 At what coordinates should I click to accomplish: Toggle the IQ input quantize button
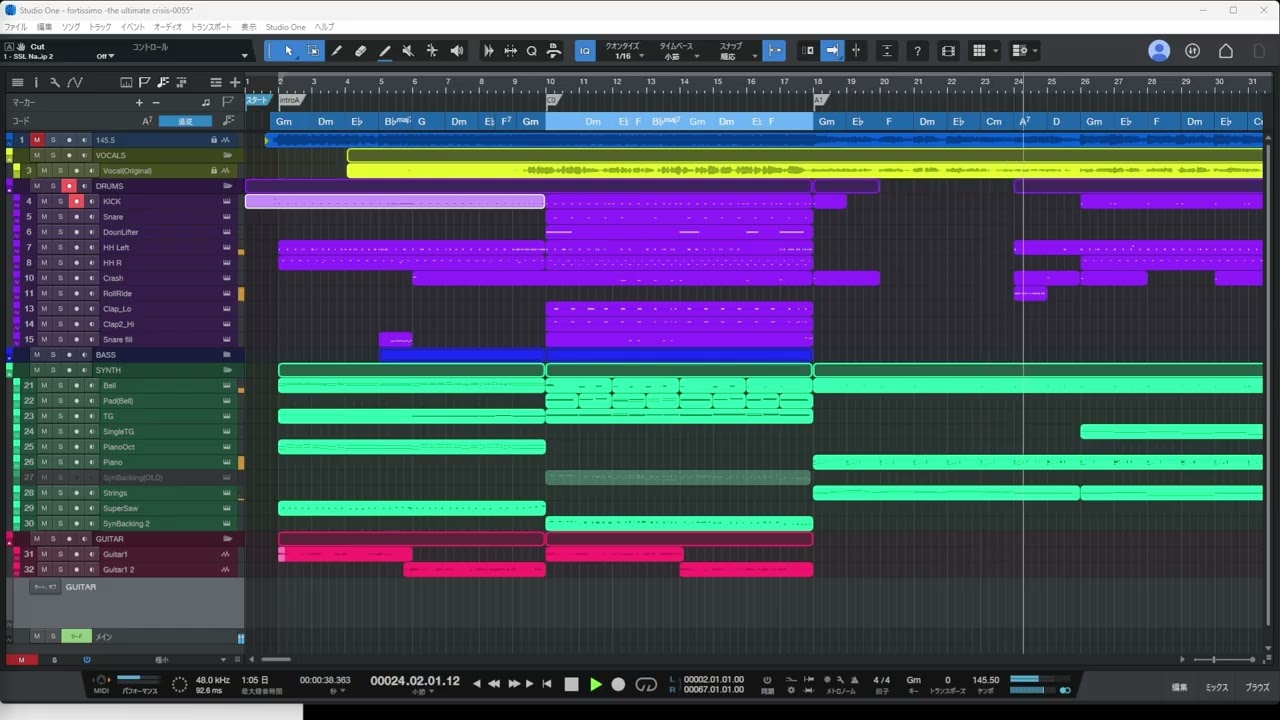(x=586, y=51)
